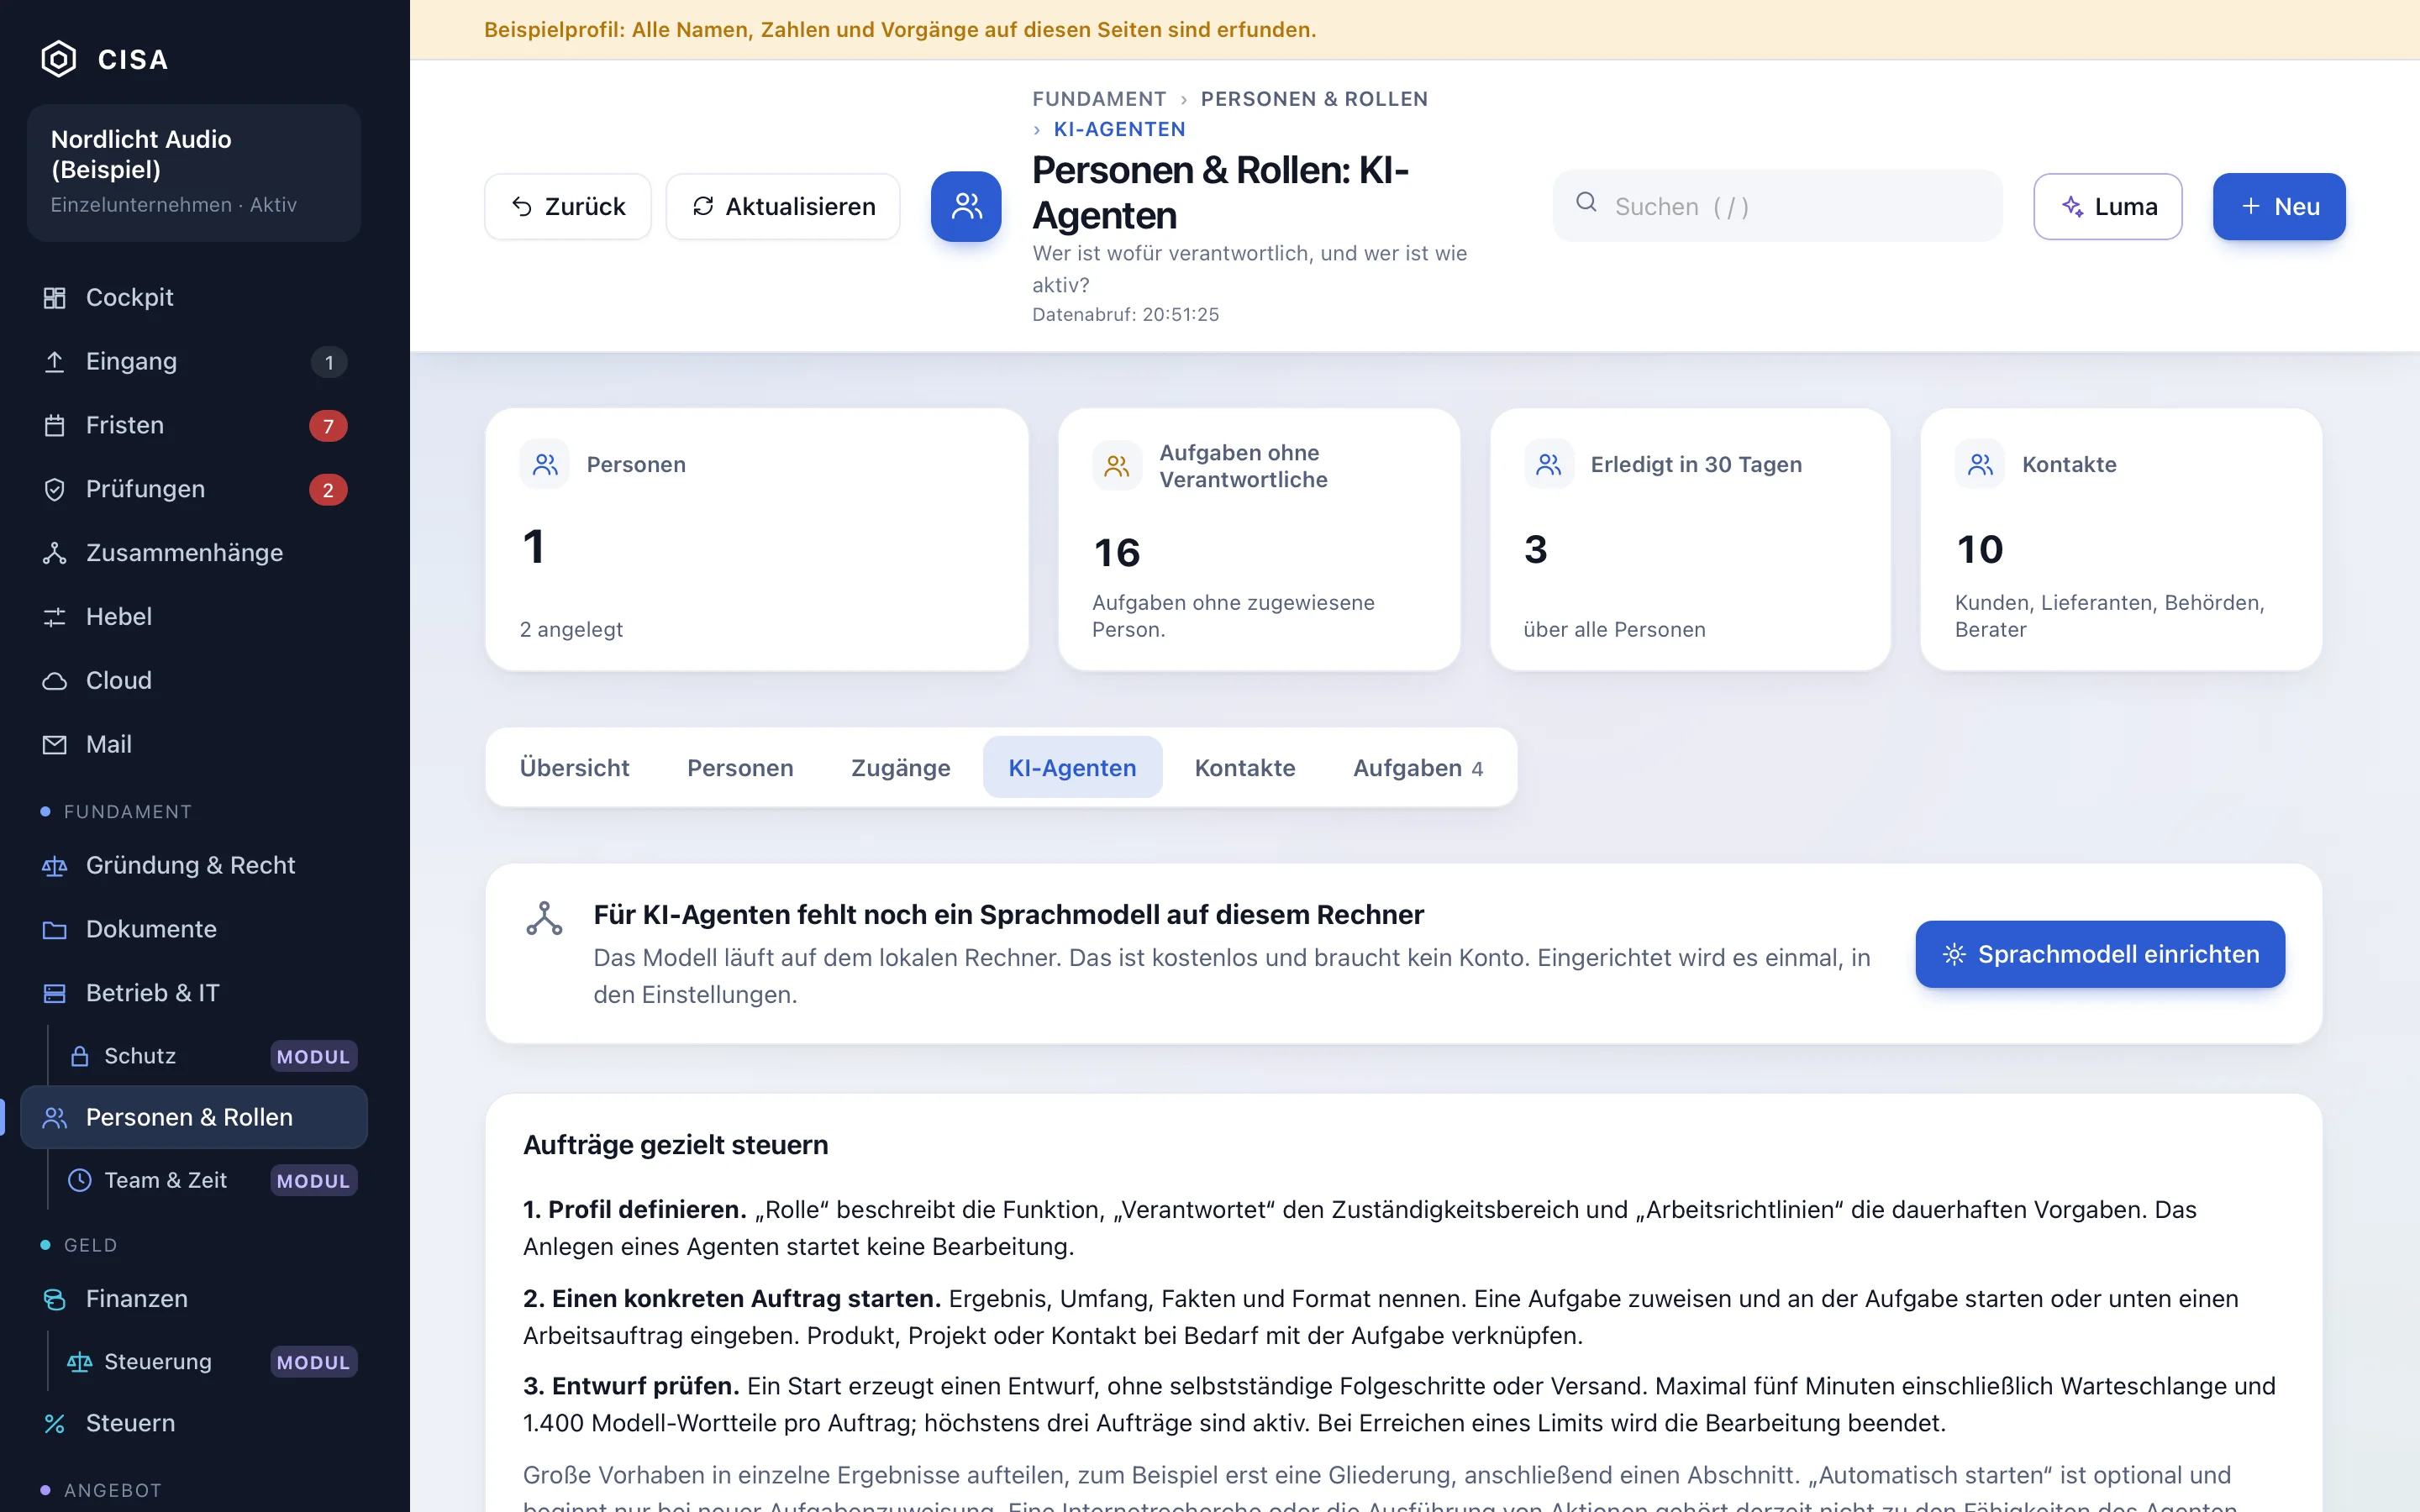
Task: Switch to the Aufgaben tab
Action: 1417,767
